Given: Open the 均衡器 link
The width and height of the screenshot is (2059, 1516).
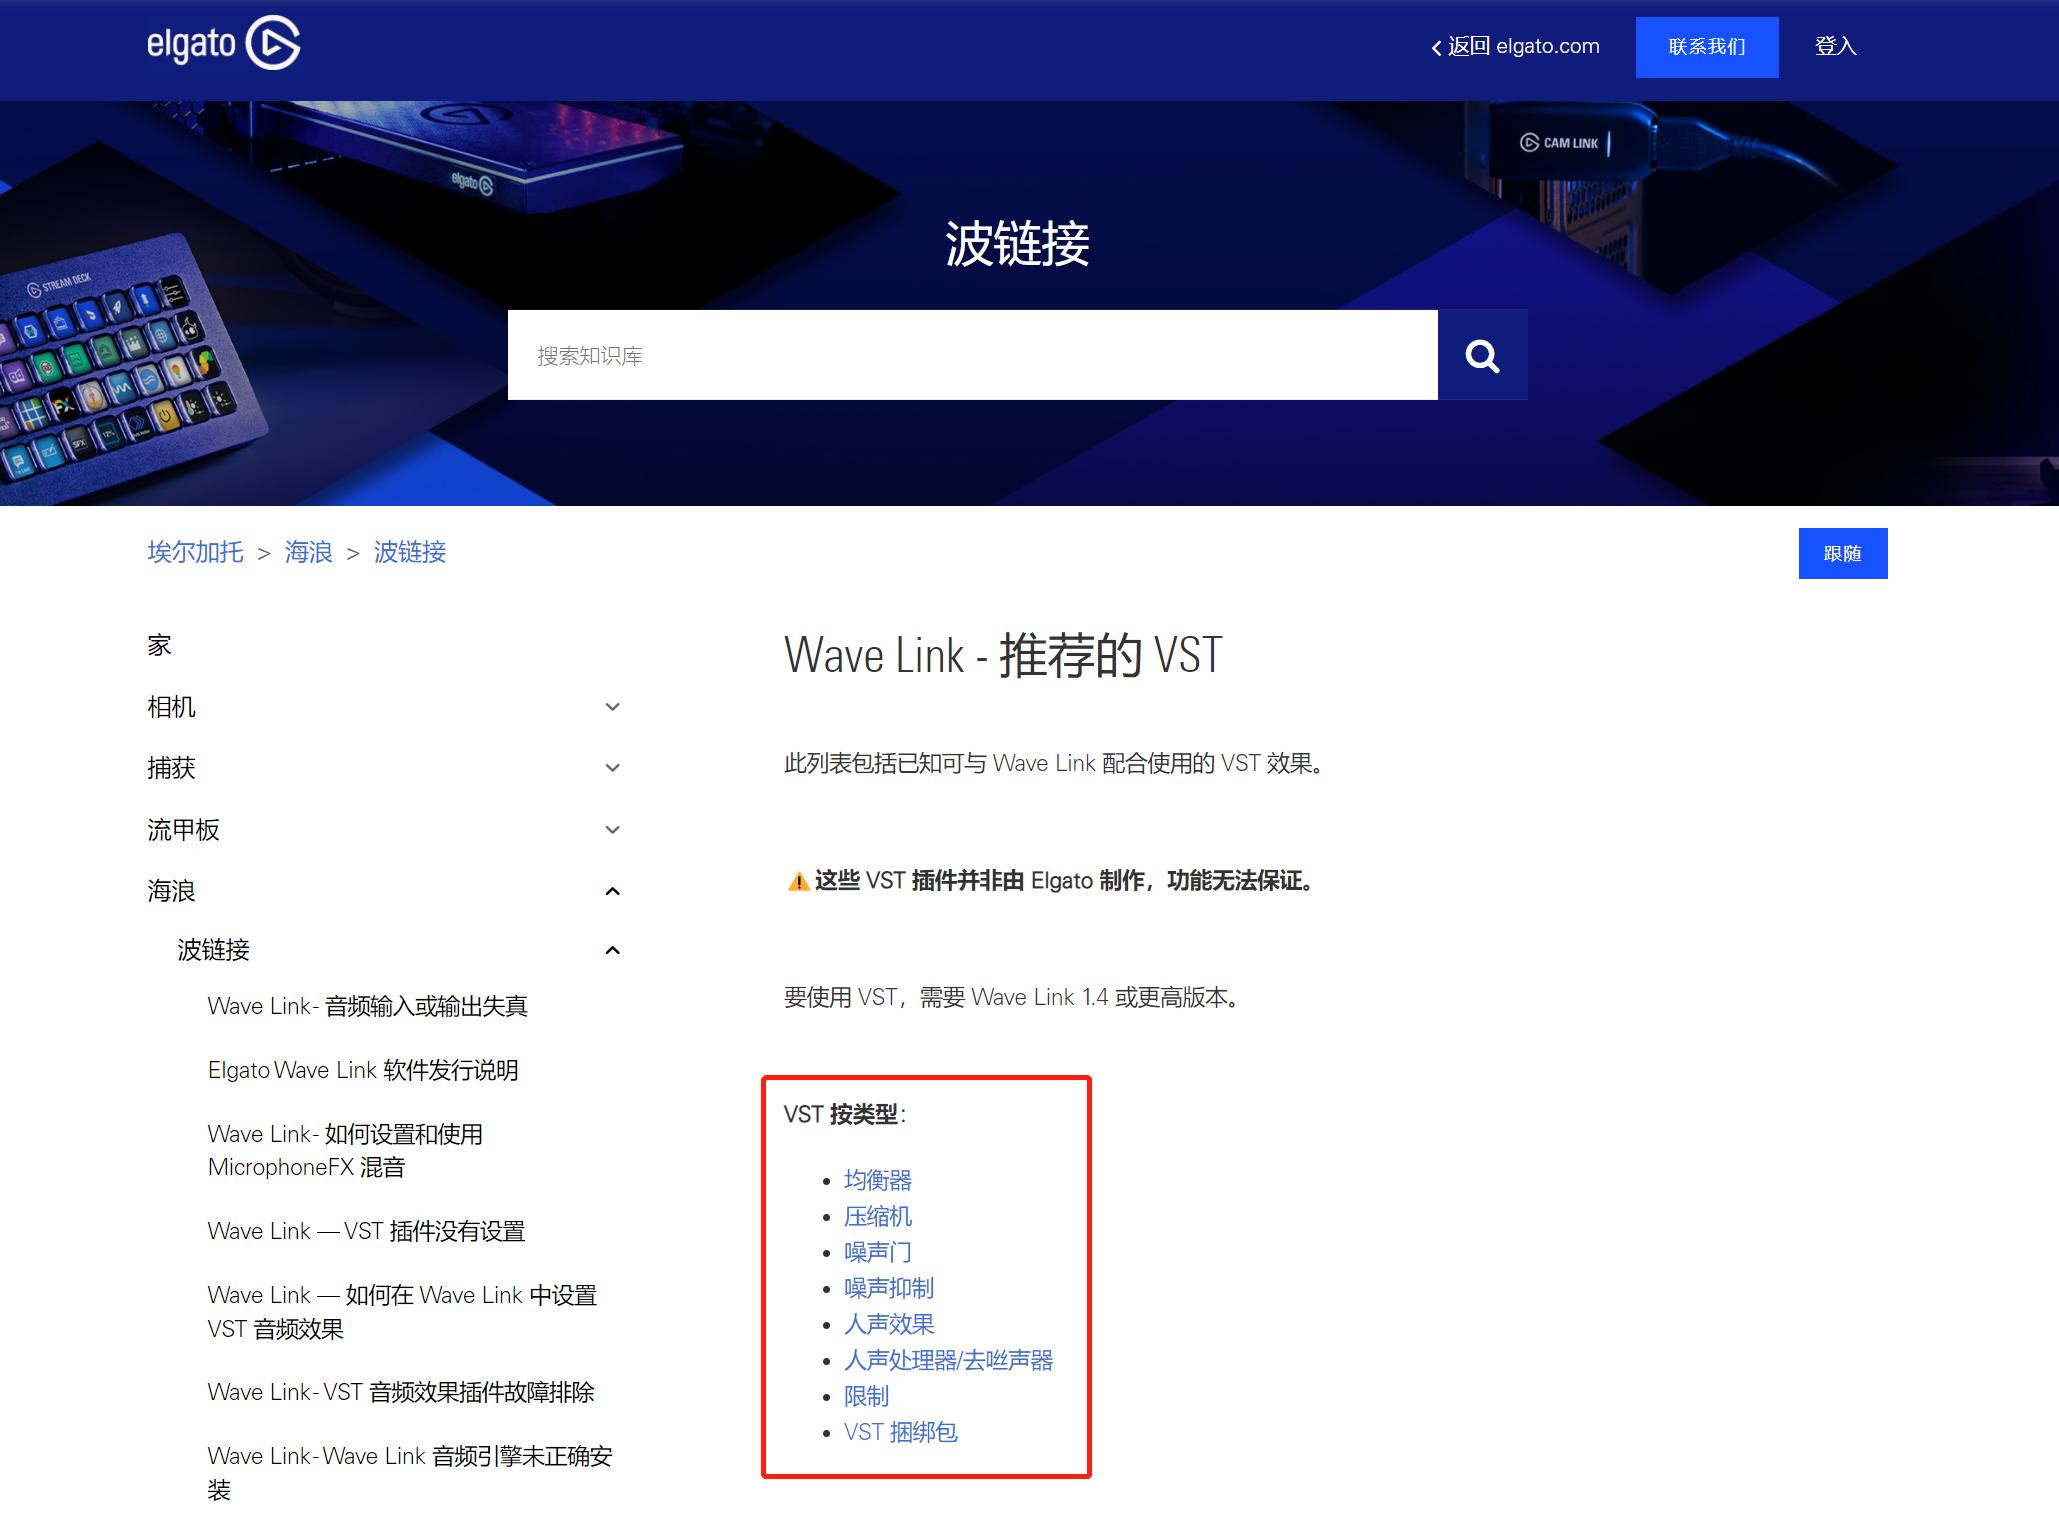Looking at the screenshot, I should [x=878, y=1180].
